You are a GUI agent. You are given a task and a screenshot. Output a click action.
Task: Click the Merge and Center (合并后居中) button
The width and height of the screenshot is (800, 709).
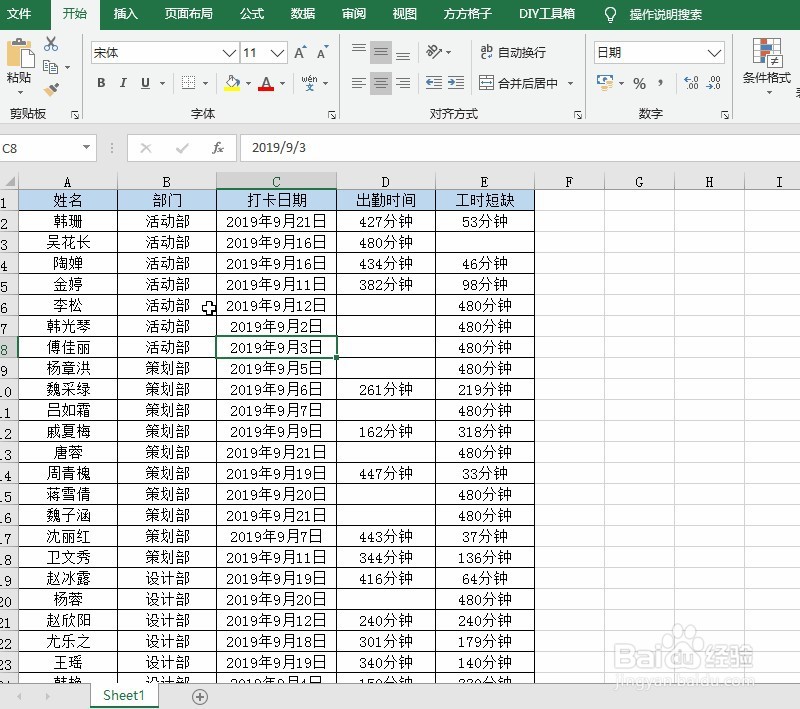[520, 84]
